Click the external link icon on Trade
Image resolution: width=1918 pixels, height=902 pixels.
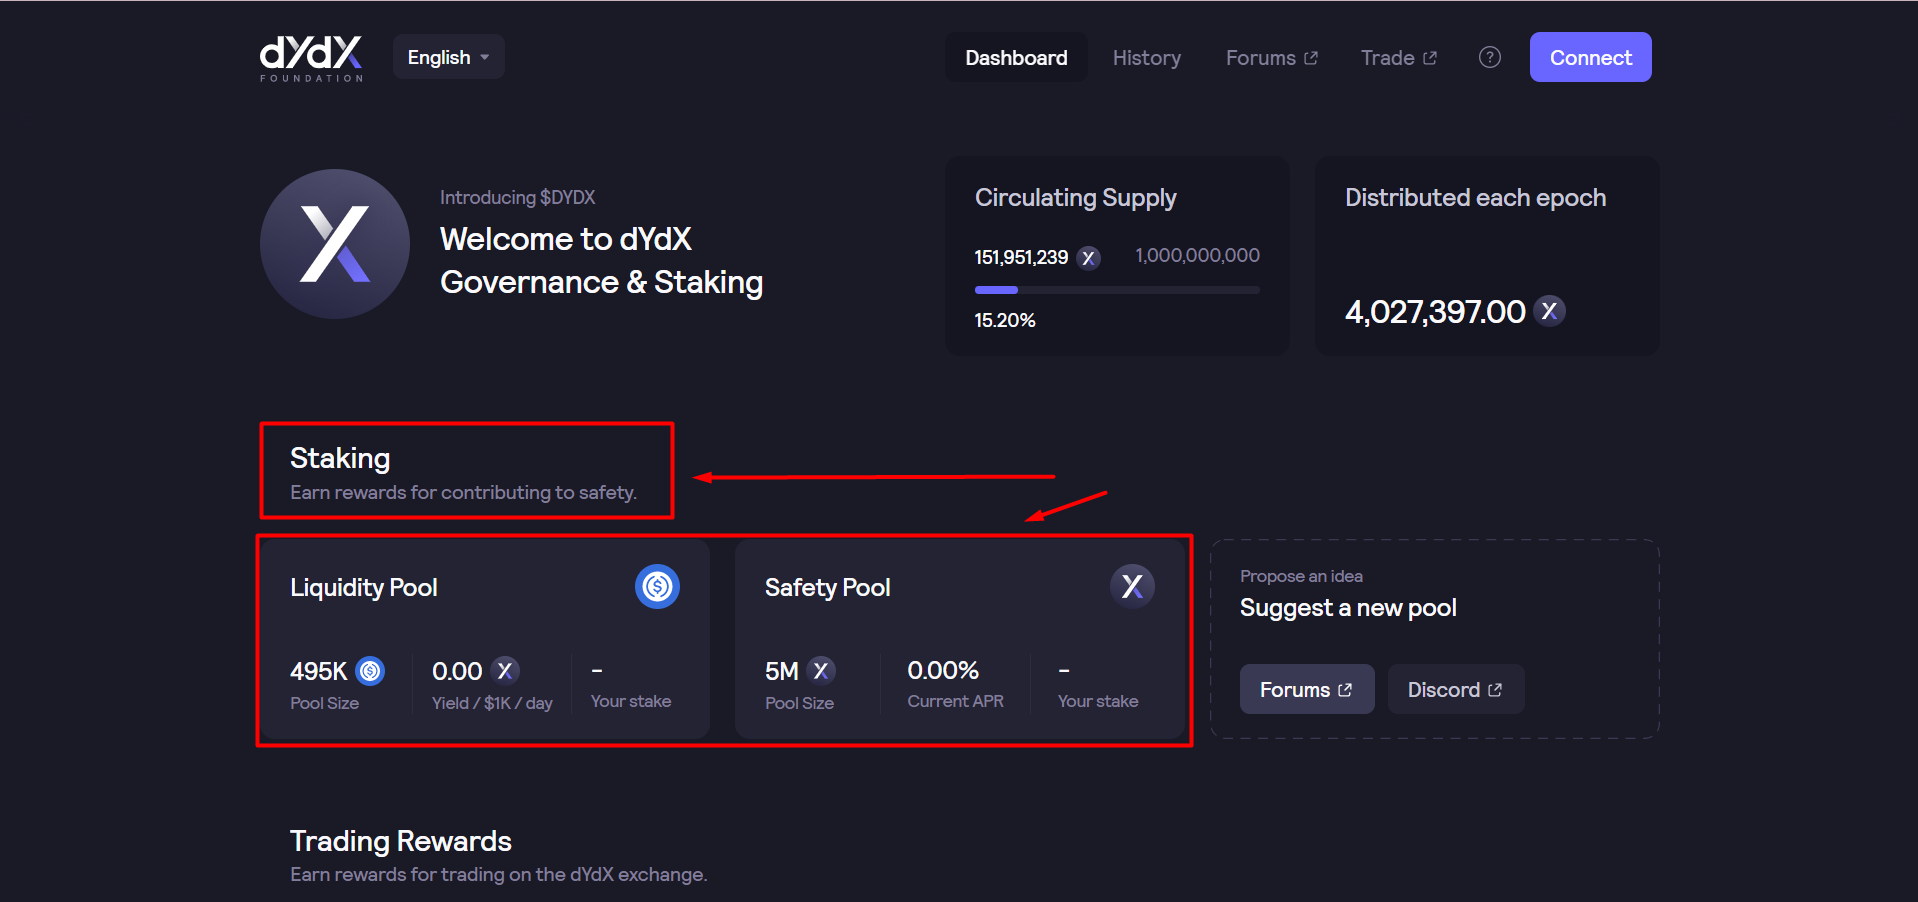1430,58
